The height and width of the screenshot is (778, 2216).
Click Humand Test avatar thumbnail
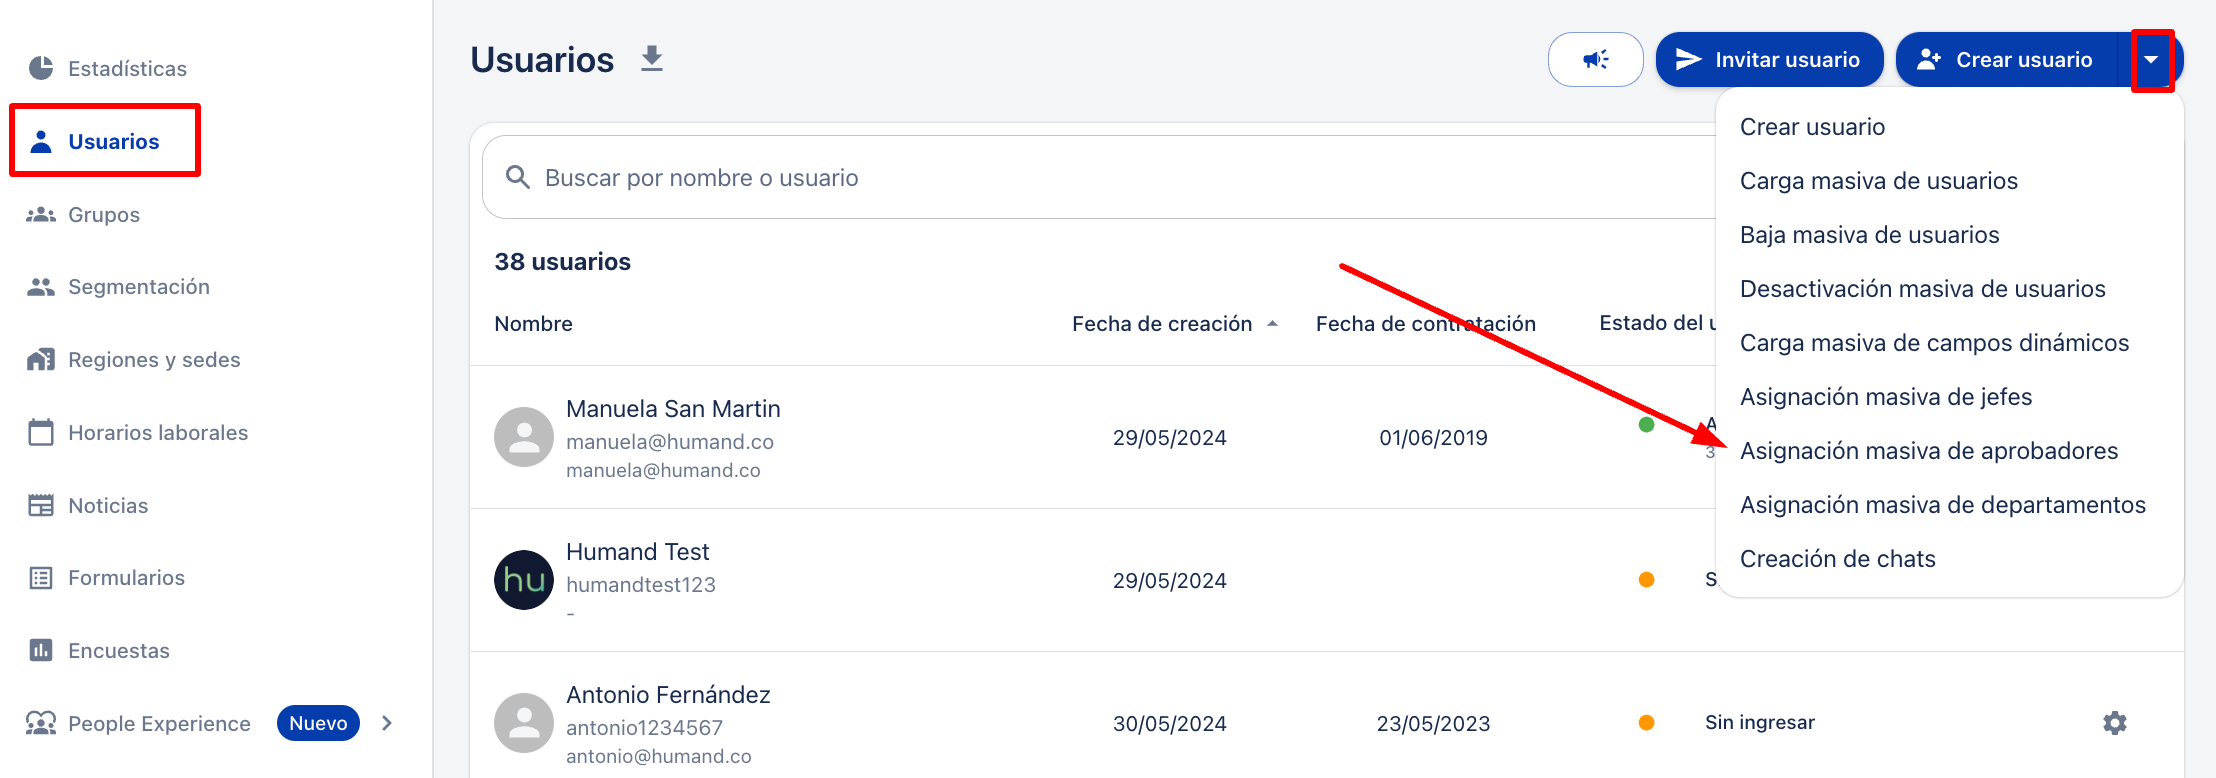[x=524, y=580]
